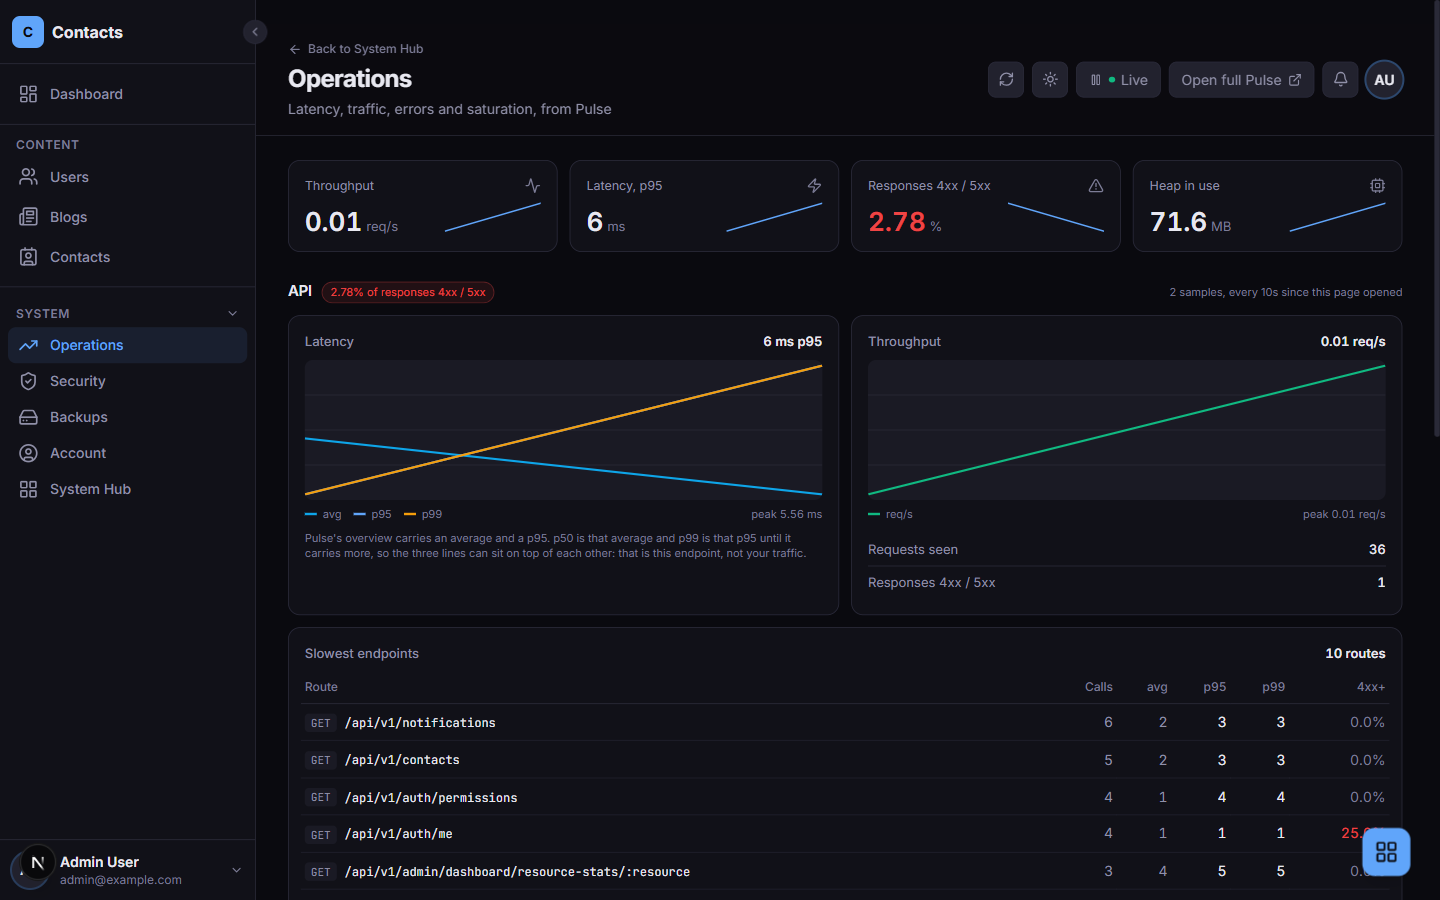
Task: Open Account in the sidebar
Action: (x=127, y=453)
